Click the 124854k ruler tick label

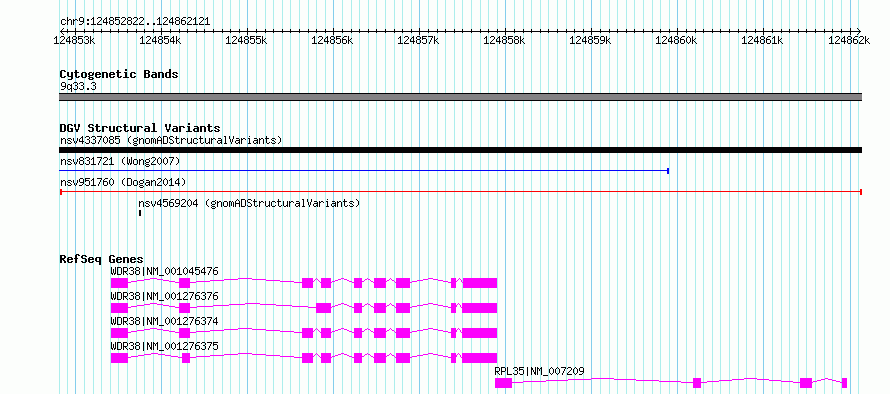(x=160, y=40)
